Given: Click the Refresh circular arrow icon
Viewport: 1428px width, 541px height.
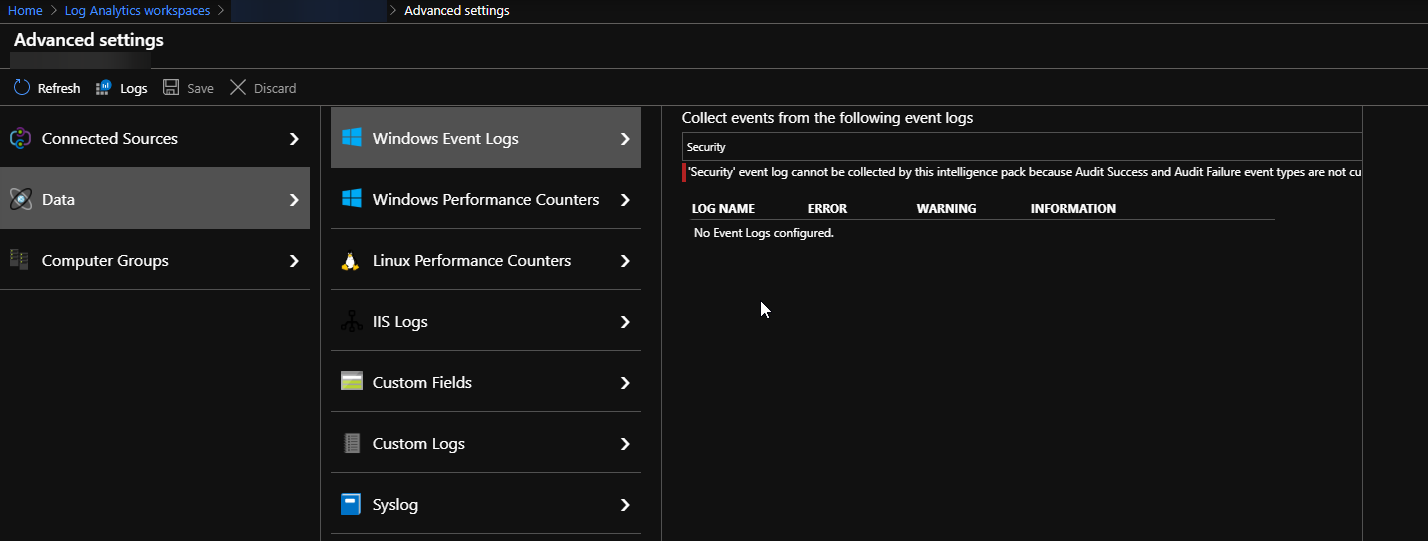Looking at the screenshot, I should pyautogui.click(x=22, y=88).
